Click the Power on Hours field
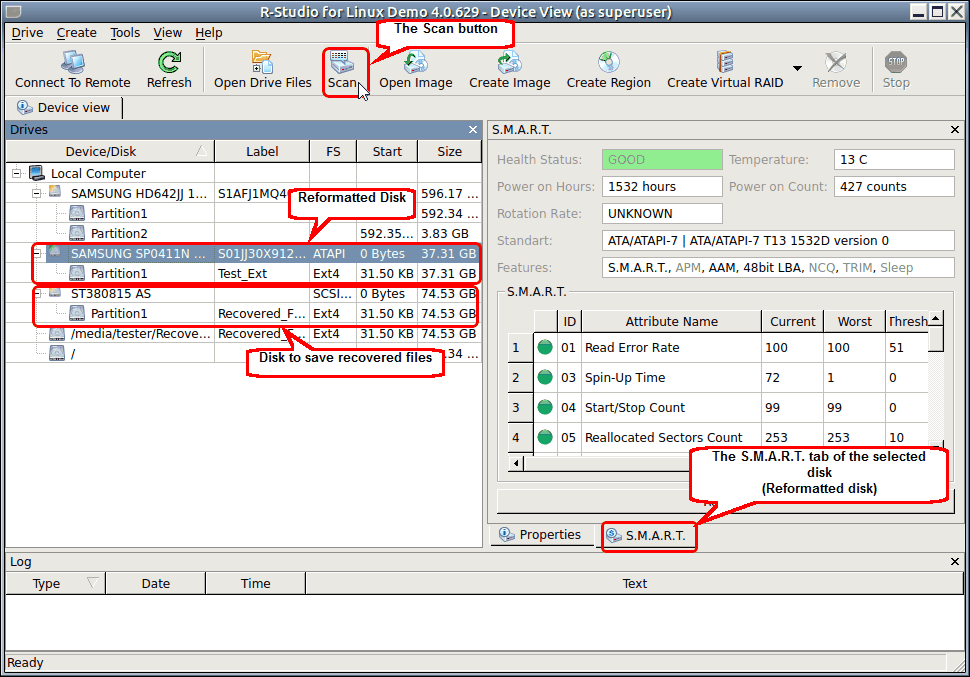Image resolution: width=970 pixels, height=677 pixels. tap(662, 186)
